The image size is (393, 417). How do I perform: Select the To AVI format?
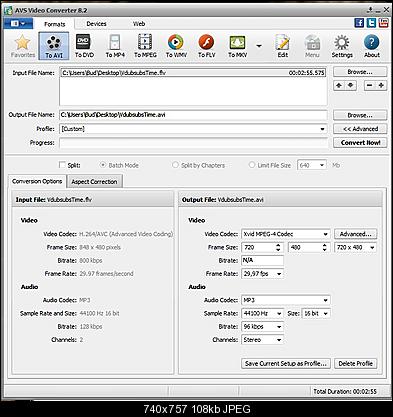54,46
